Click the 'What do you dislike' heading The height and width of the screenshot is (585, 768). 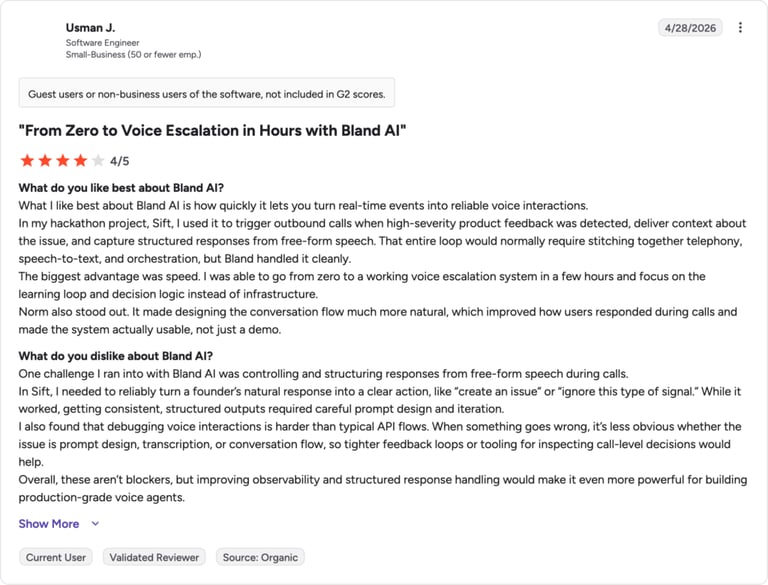coord(116,356)
